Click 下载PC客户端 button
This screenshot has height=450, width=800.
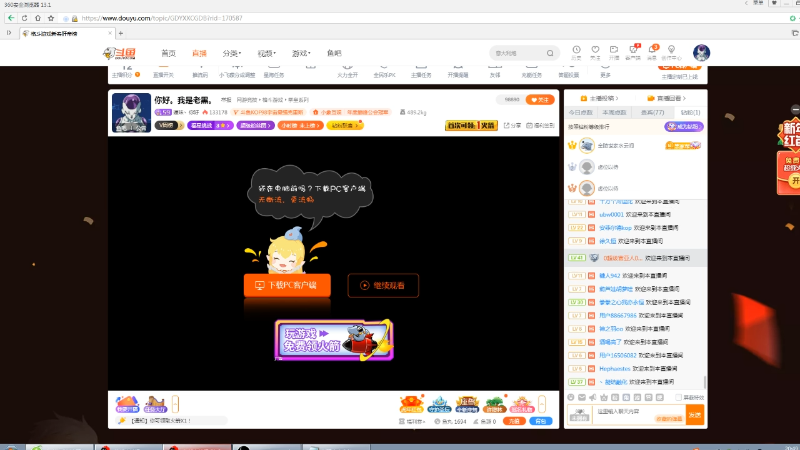click(x=287, y=285)
